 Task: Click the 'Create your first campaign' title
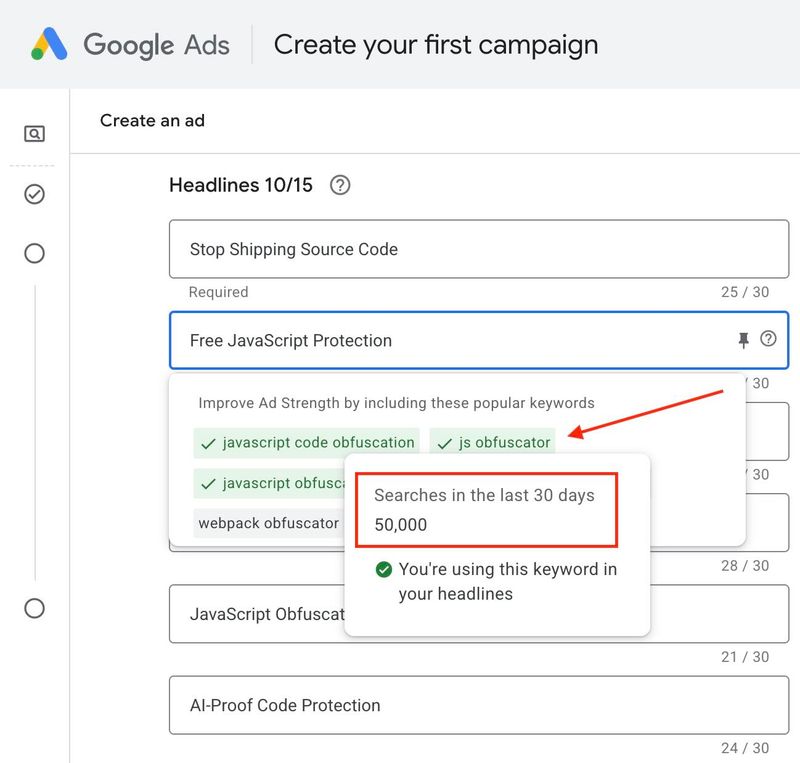(x=436, y=45)
